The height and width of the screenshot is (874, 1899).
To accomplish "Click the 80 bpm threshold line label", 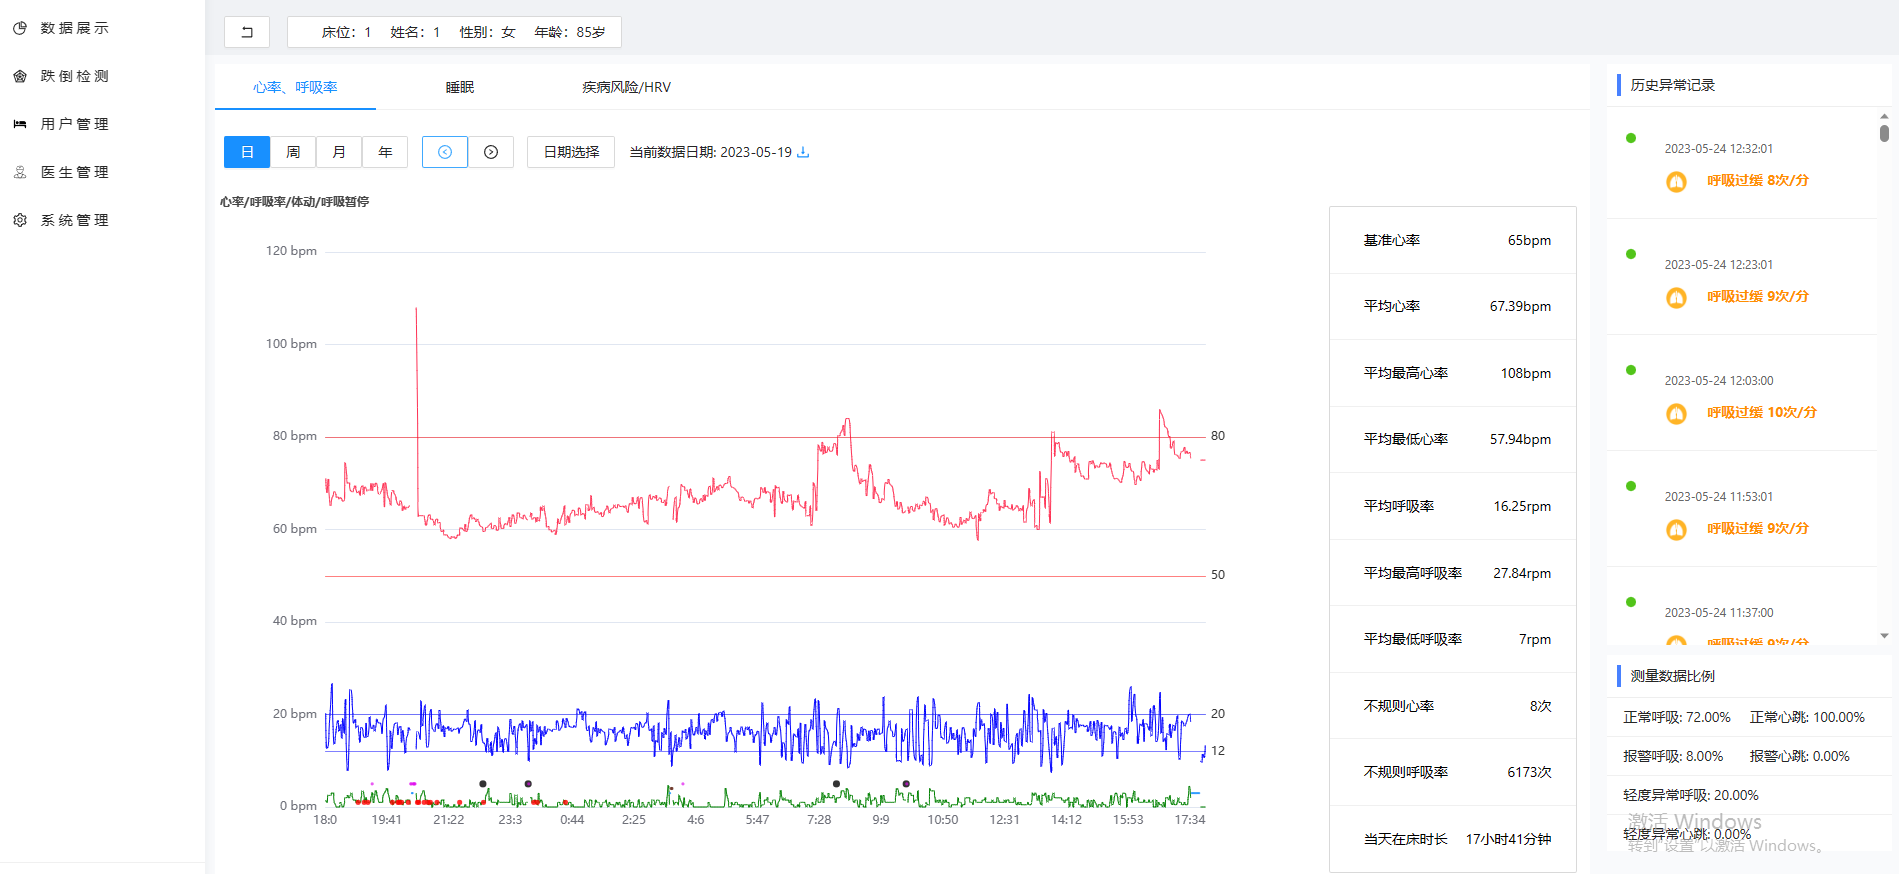I will [x=1217, y=436].
